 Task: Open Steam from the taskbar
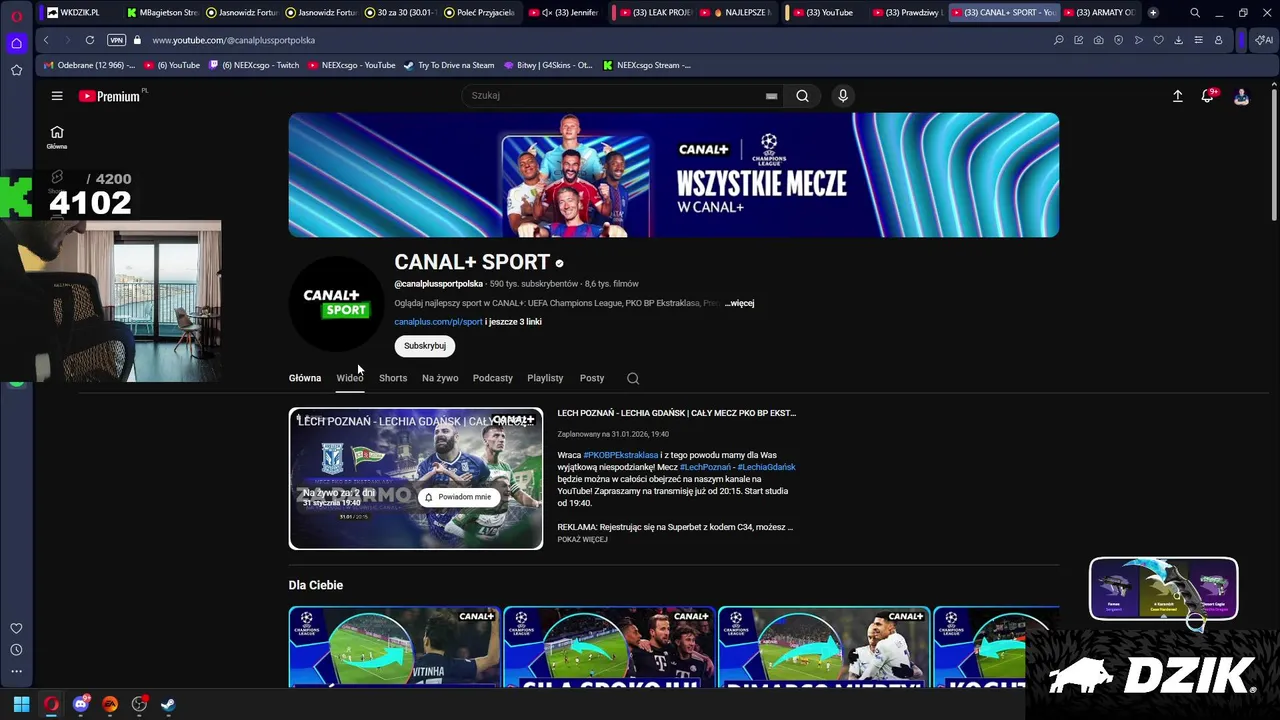168,704
